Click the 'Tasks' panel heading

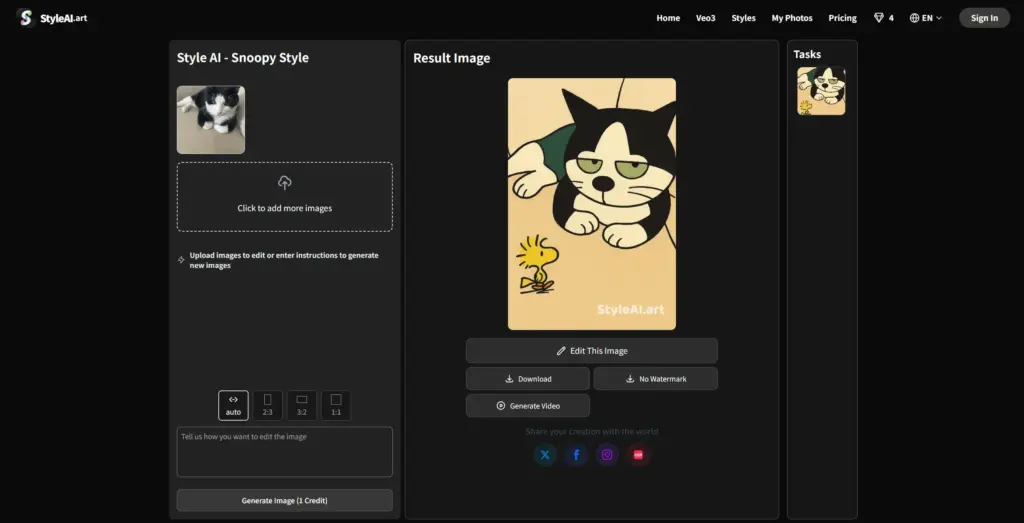coord(807,54)
